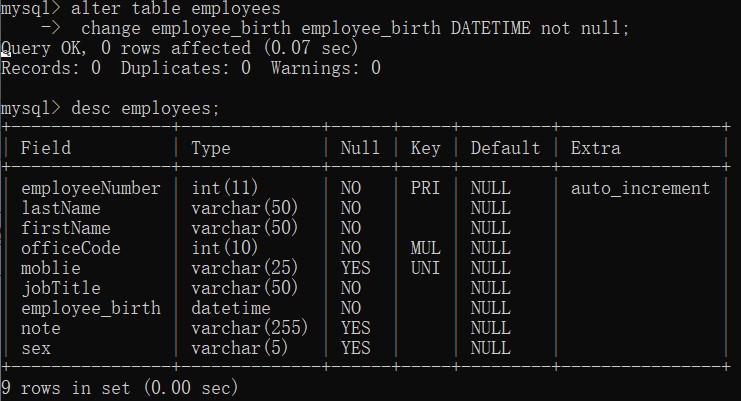Image resolution: width=741 pixels, height=401 pixels.
Task: Select the 'employee_birth' field in the table
Action: [x=91, y=308]
